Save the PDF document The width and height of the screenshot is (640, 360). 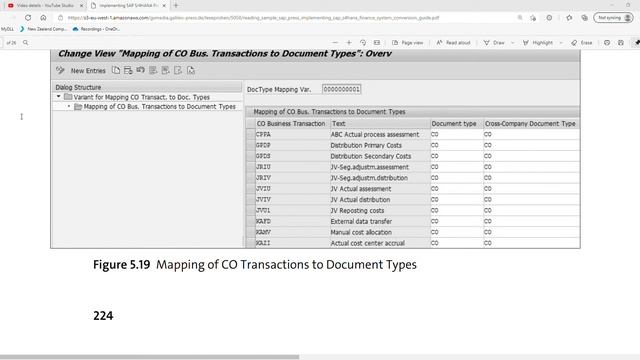[621, 42]
